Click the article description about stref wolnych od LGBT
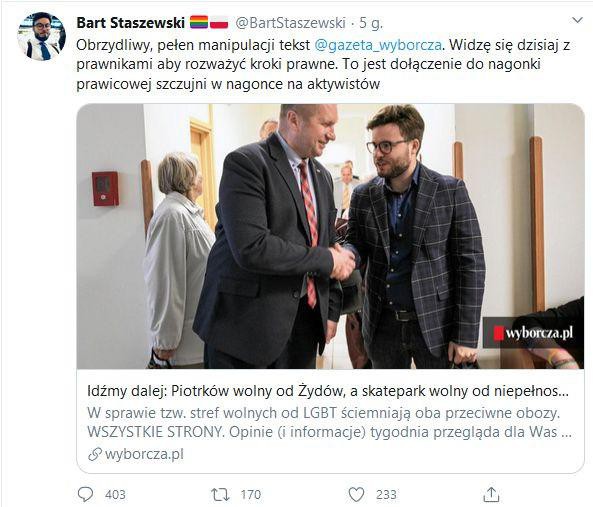 pyautogui.click(x=329, y=422)
